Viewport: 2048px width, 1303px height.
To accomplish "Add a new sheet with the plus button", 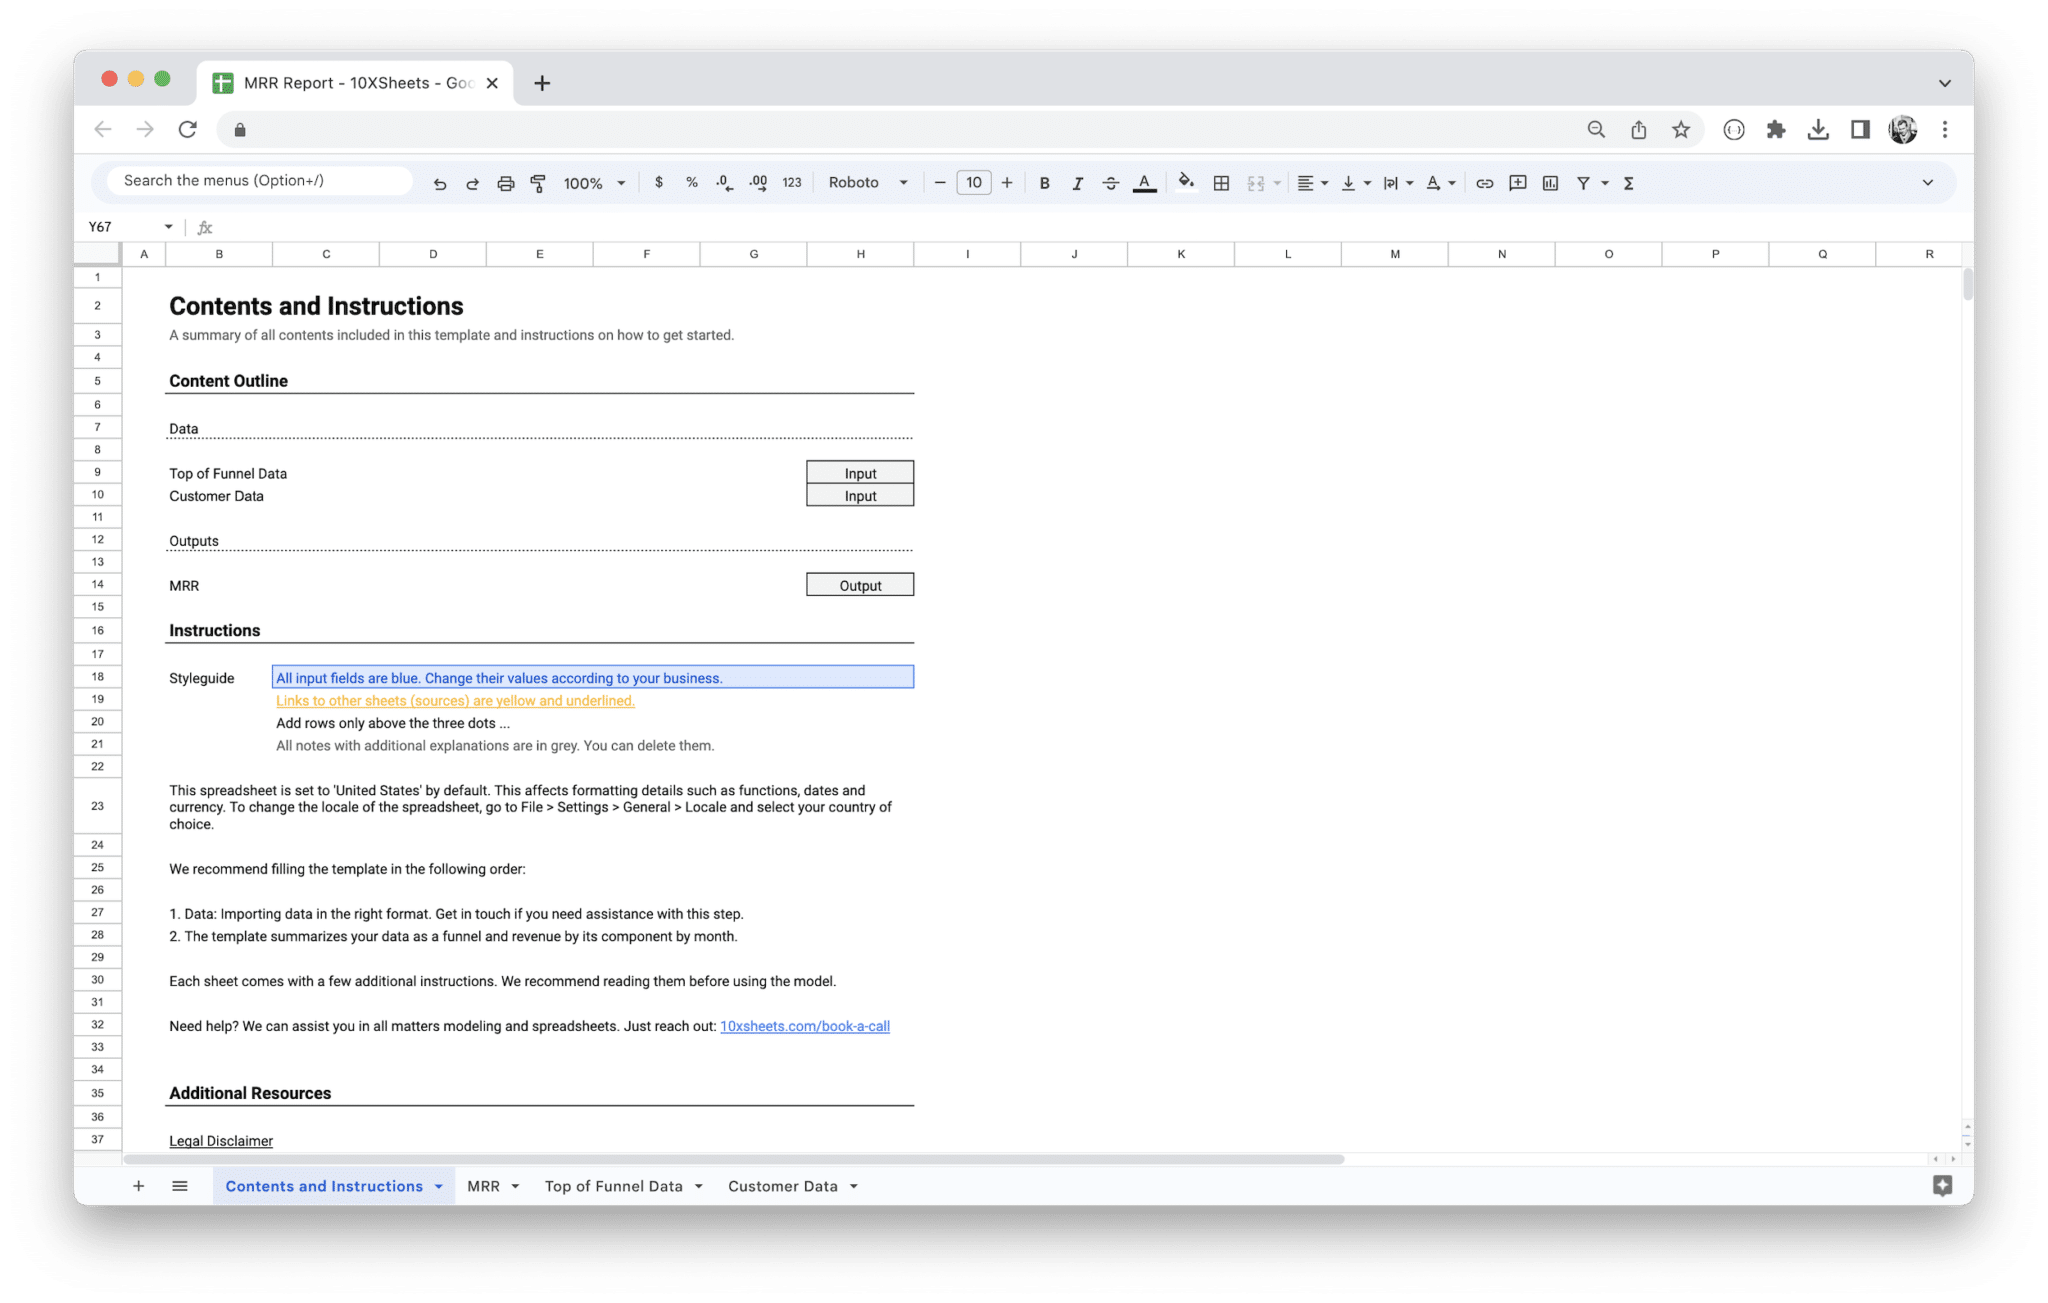I will [x=139, y=1186].
